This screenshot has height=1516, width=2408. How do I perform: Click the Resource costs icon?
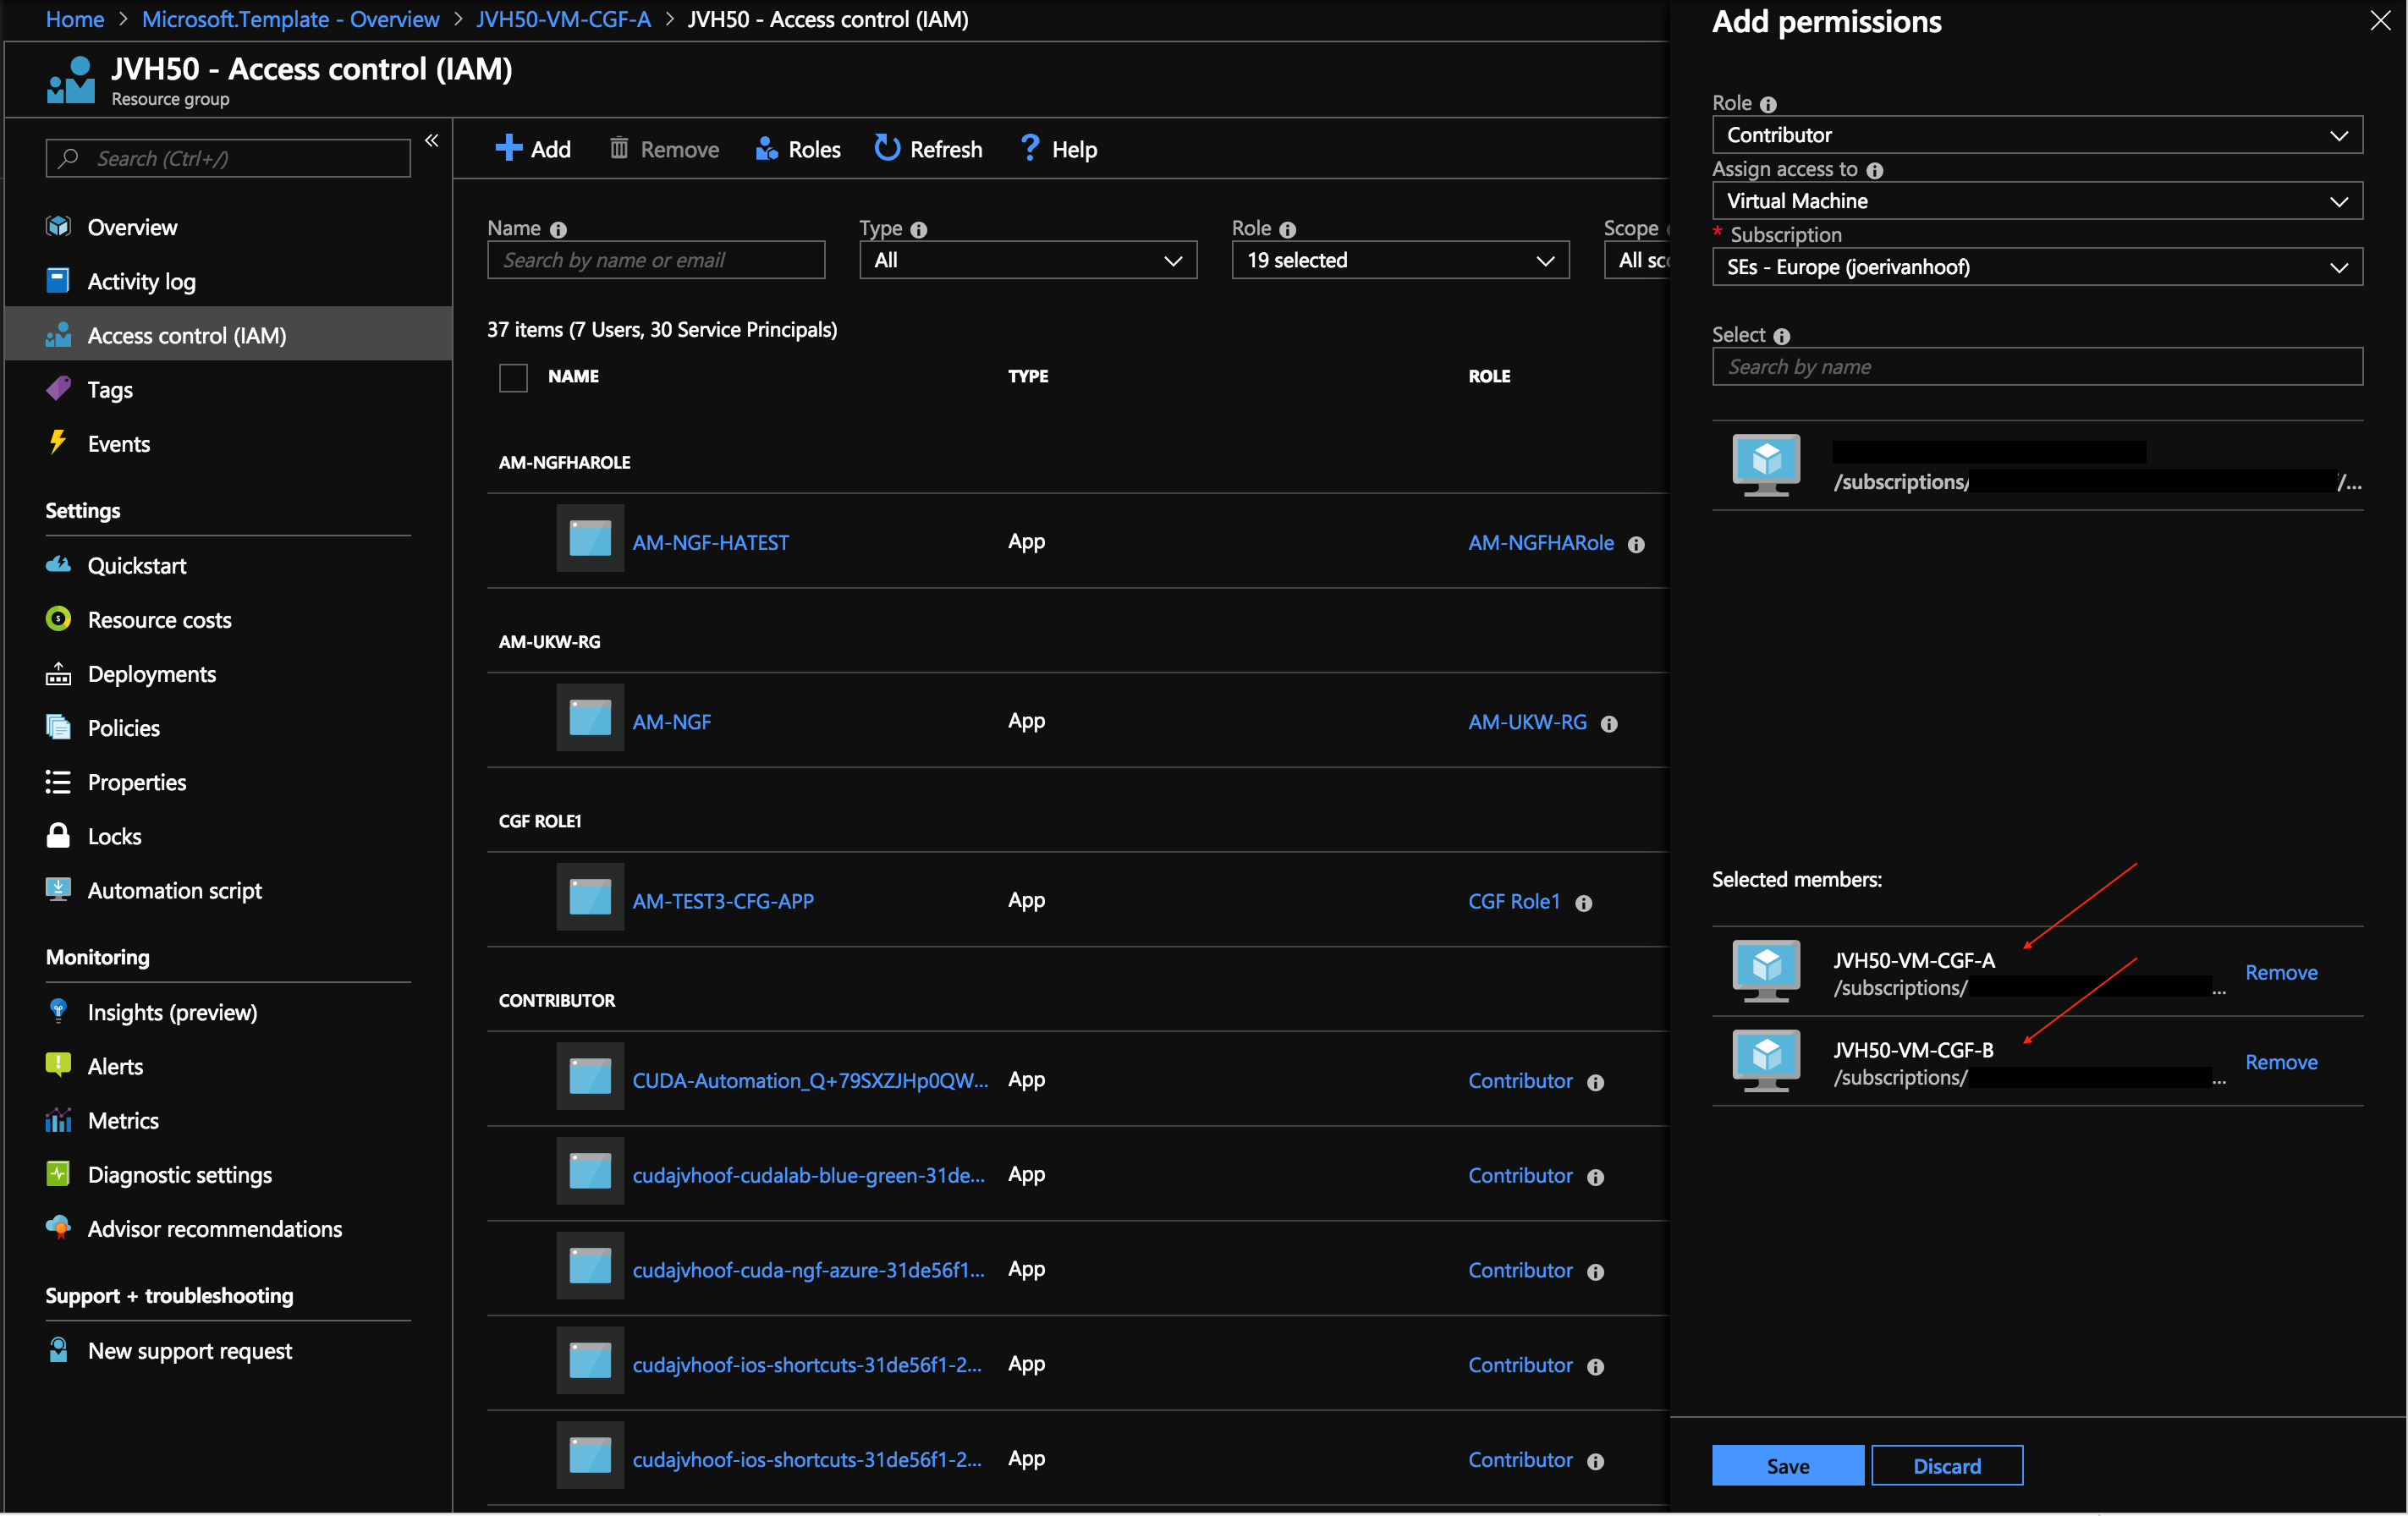tap(58, 619)
